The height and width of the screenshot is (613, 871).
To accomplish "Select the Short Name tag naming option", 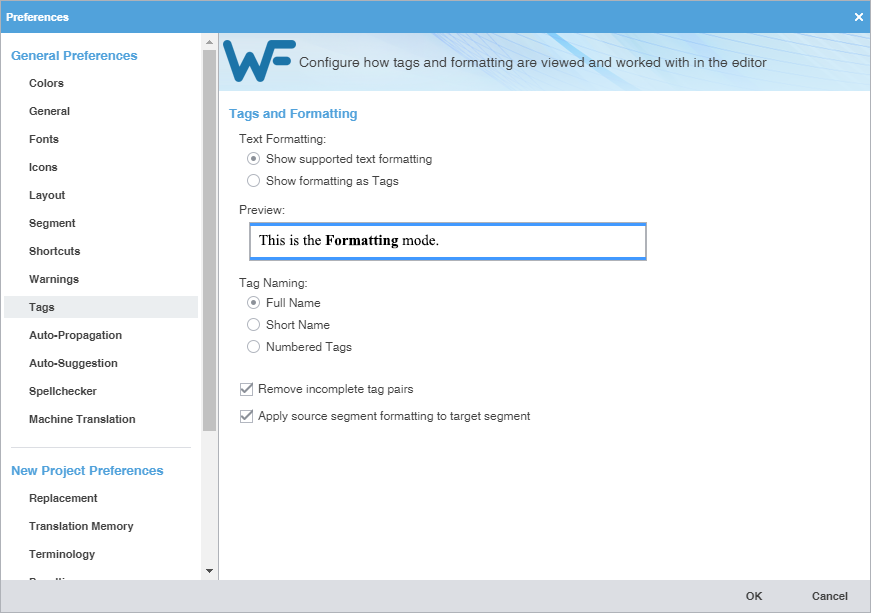I will tap(253, 325).
